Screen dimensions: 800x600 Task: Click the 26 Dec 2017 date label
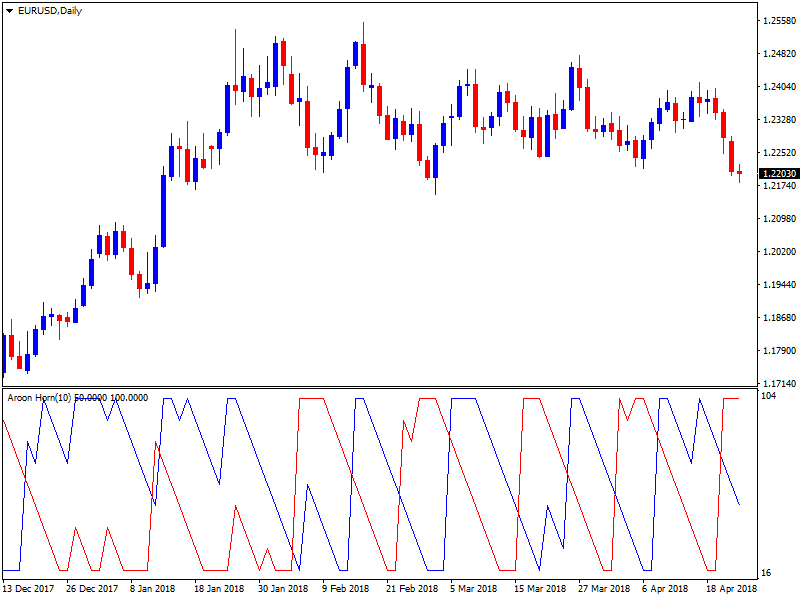pos(92,589)
